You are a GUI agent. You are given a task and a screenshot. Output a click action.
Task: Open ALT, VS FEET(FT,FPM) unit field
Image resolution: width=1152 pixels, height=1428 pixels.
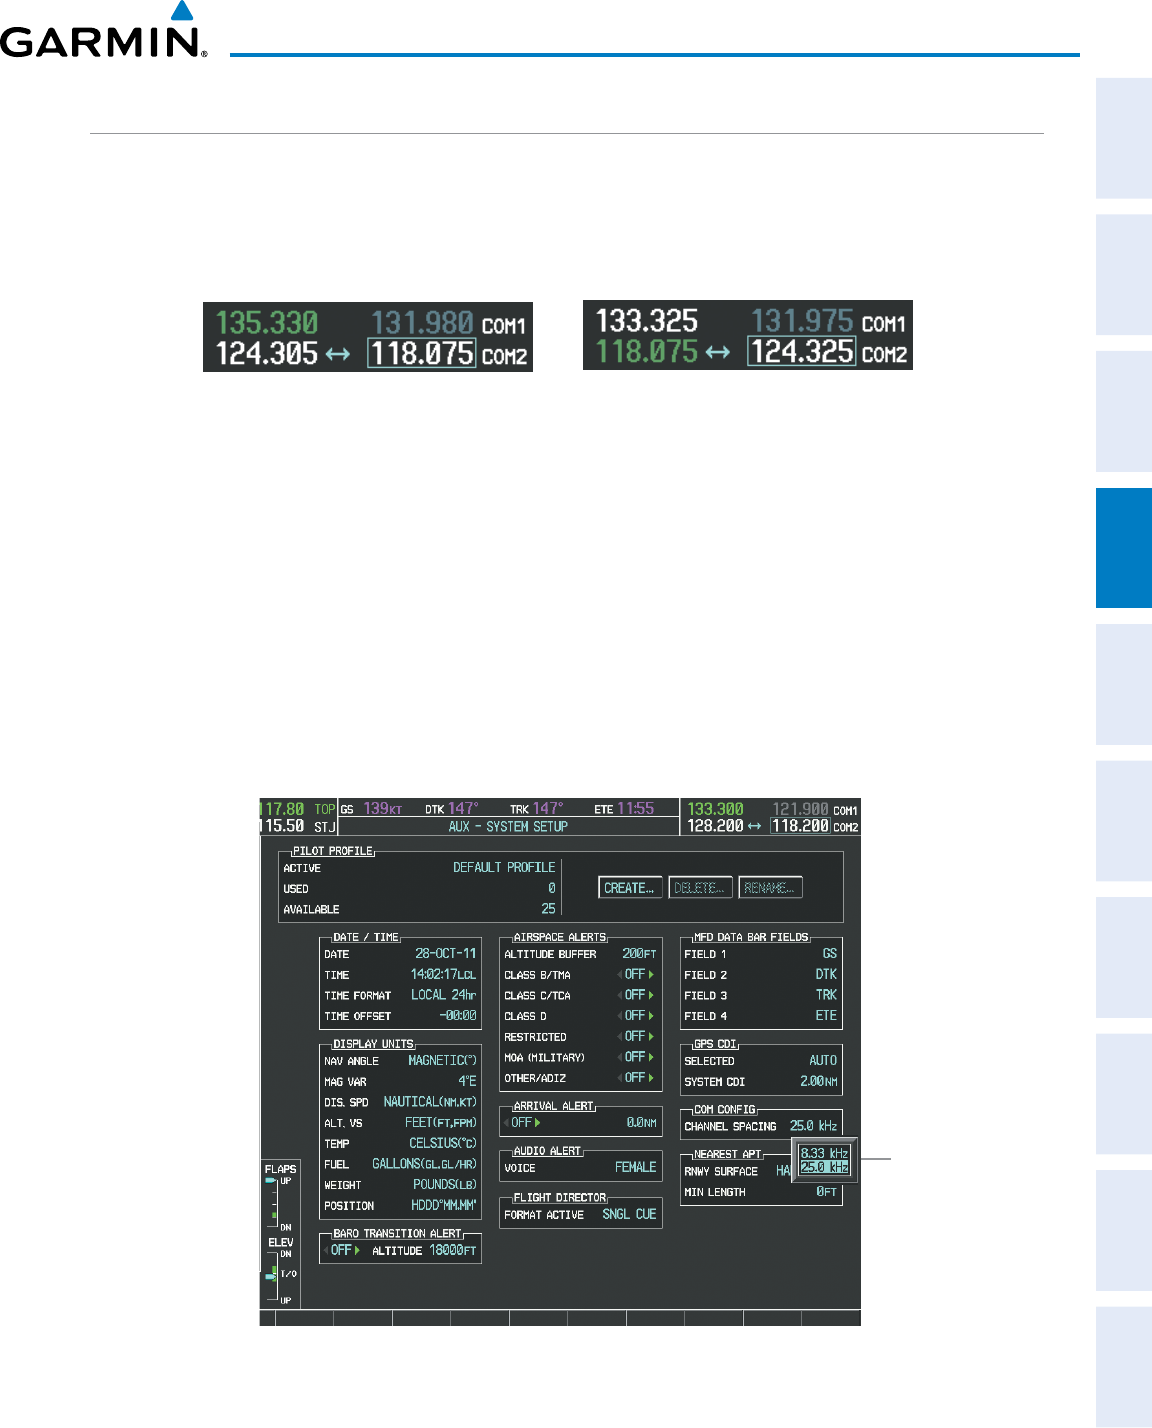(441, 1122)
